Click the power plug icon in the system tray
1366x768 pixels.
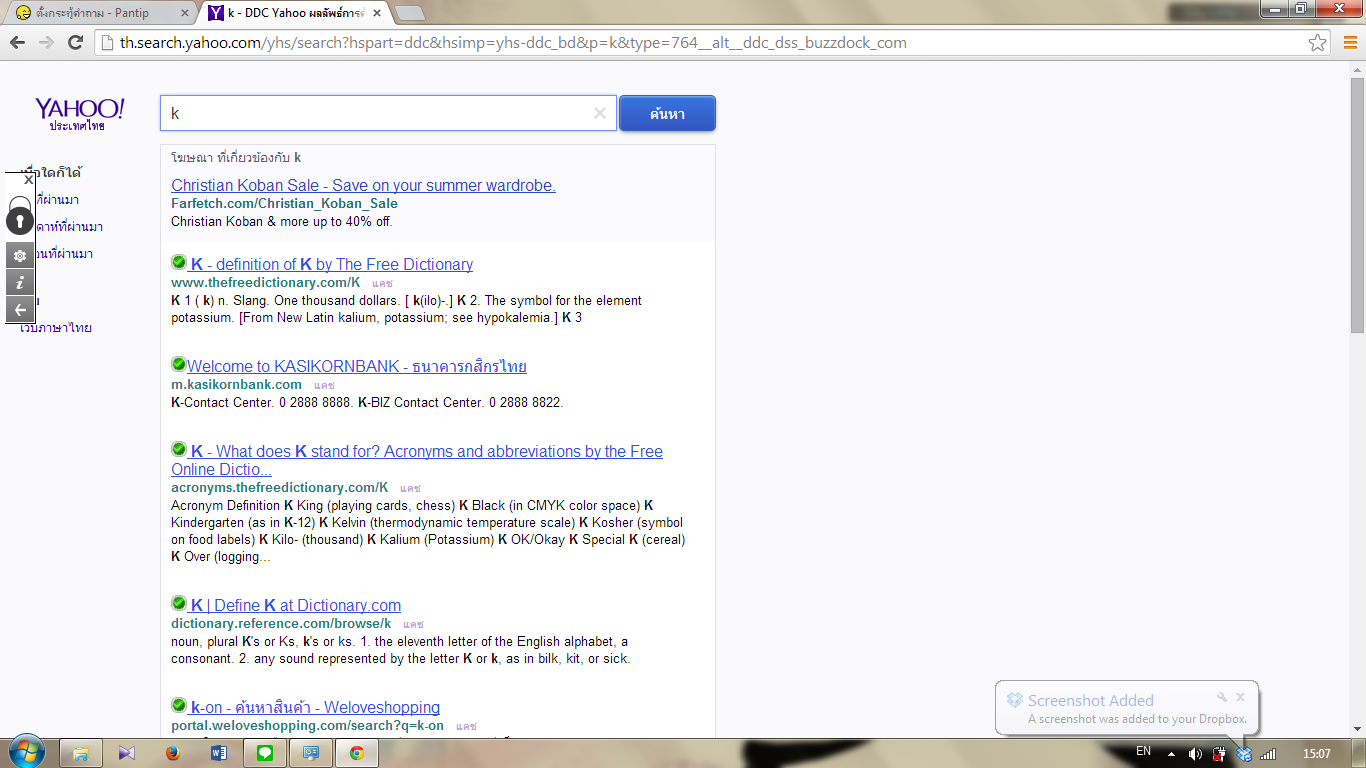point(1220,753)
